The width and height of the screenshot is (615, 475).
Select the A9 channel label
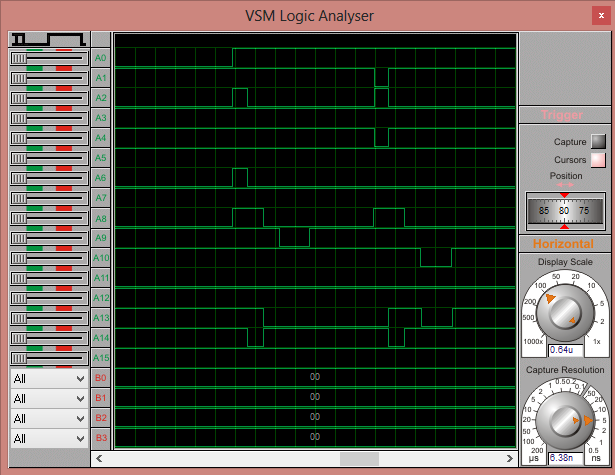click(x=101, y=238)
